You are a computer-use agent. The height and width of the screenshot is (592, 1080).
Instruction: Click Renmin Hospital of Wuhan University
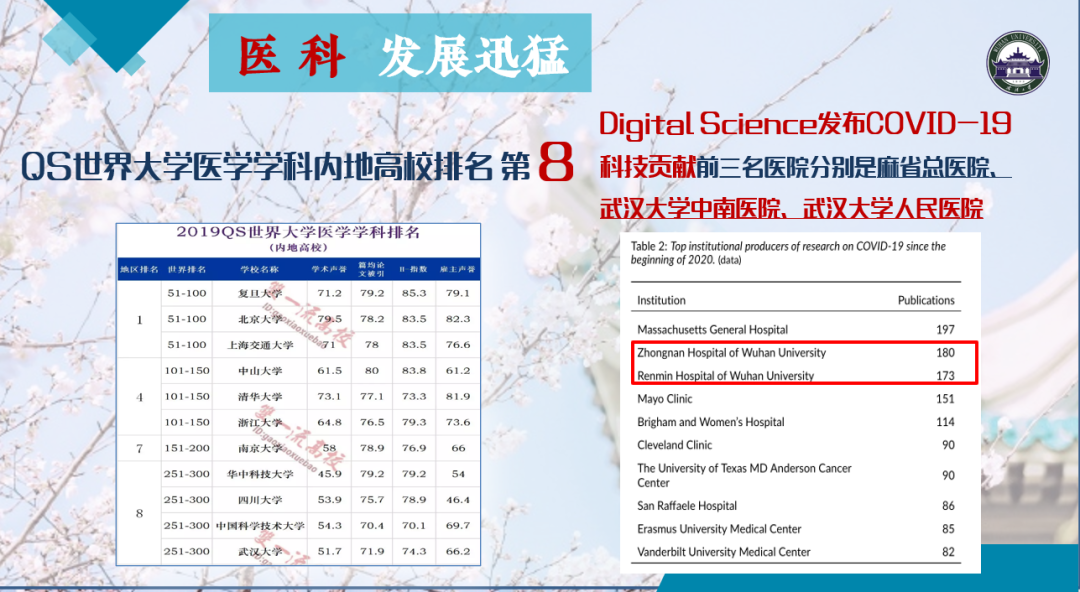click(725, 376)
